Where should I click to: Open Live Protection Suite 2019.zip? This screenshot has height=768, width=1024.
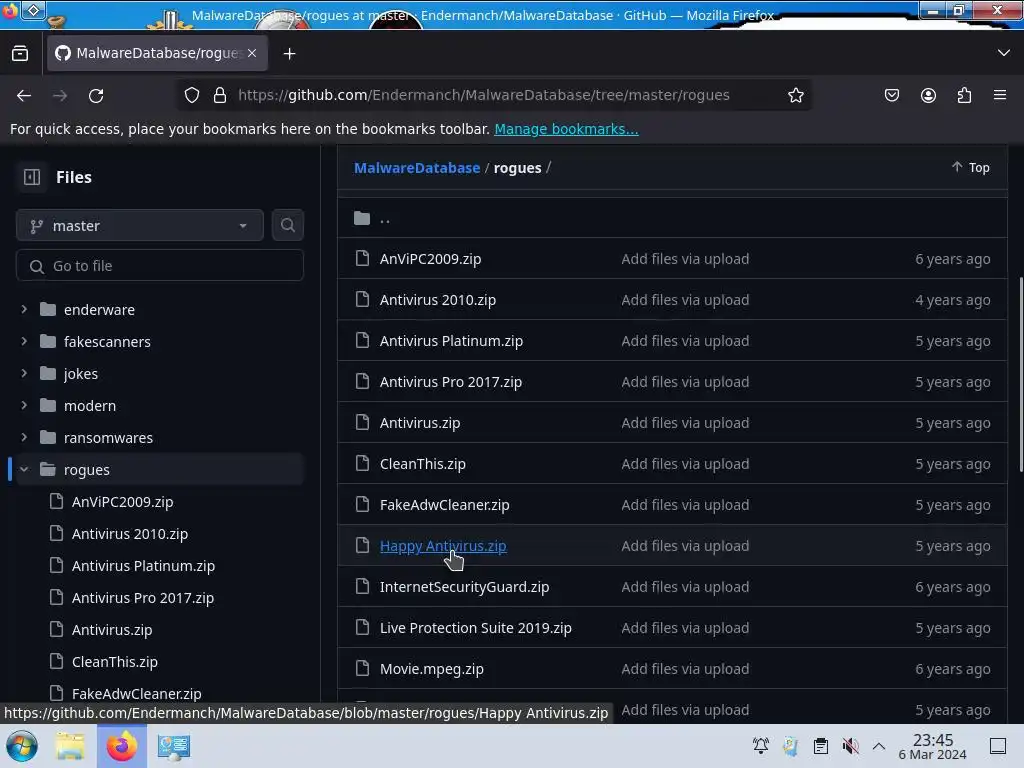[475, 628]
